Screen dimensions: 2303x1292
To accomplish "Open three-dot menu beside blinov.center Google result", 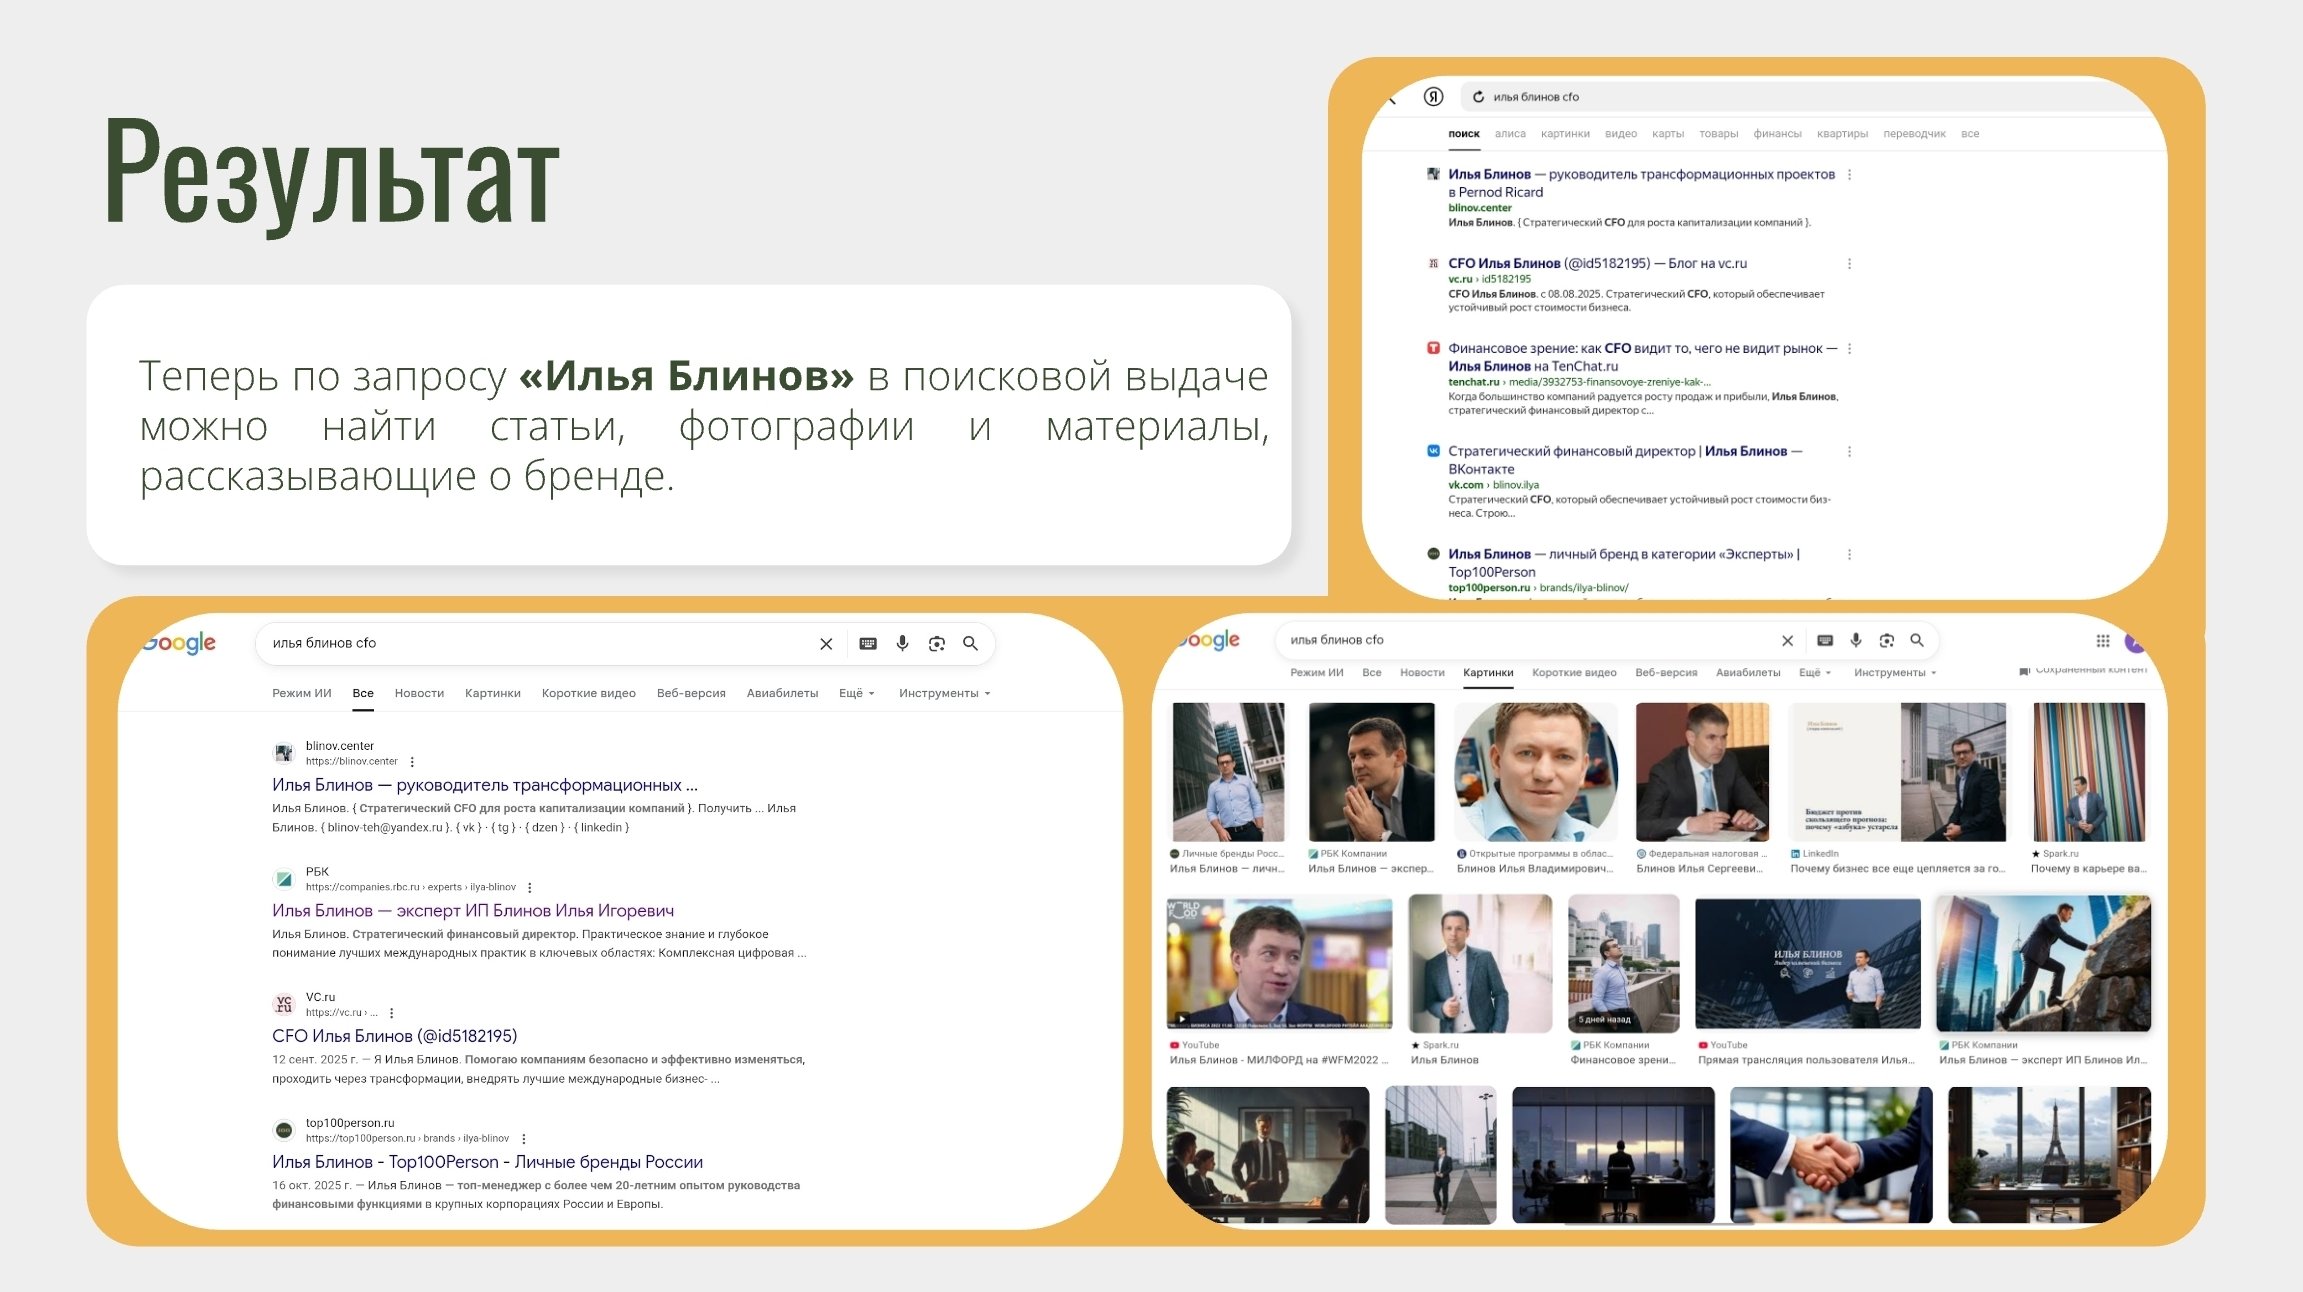I will coord(412,762).
